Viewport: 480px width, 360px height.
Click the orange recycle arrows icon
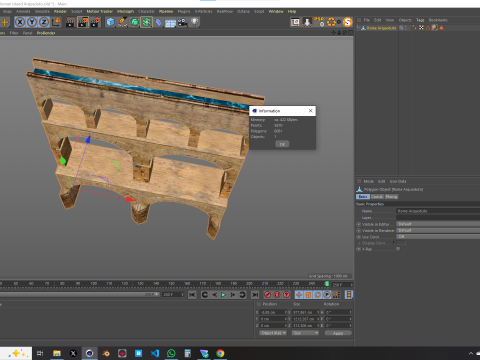click(331, 22)
